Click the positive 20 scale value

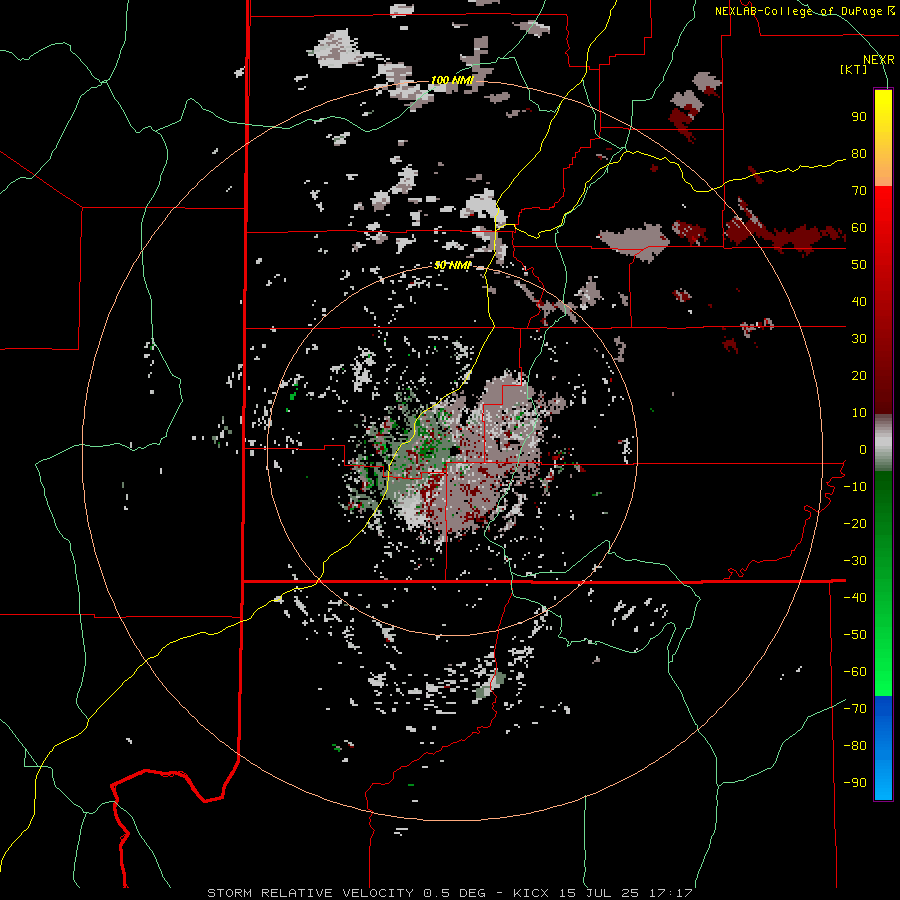point(859,376)
